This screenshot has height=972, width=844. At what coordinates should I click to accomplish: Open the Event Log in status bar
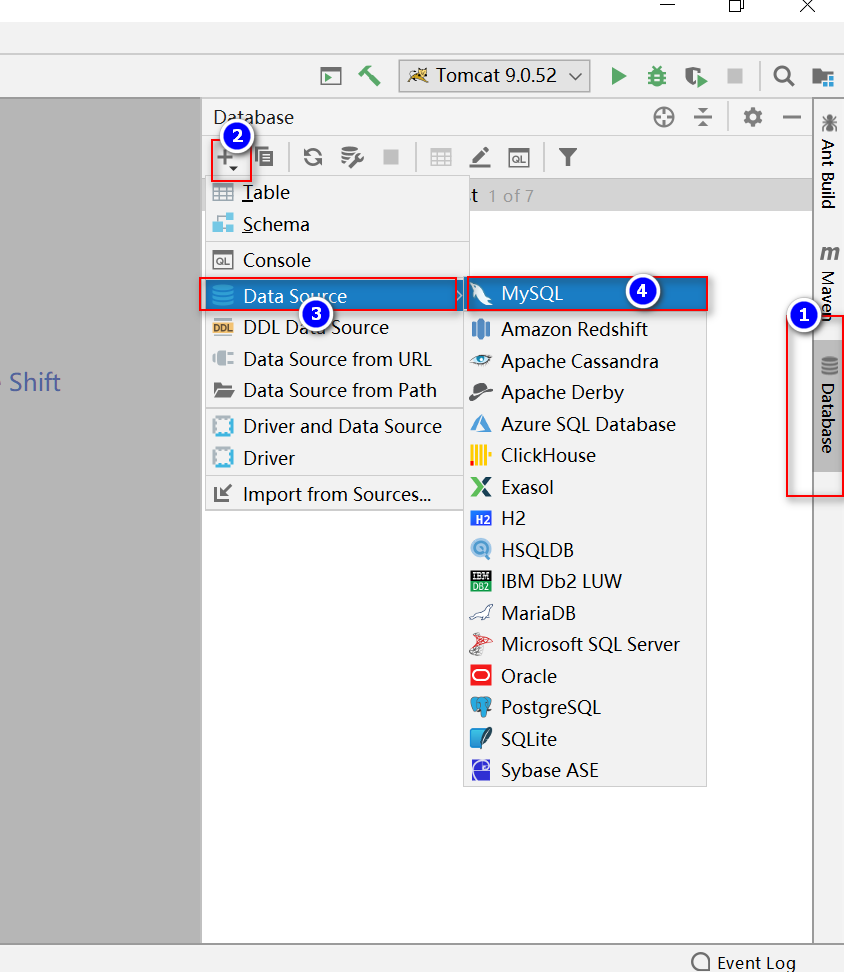point(743,962)
